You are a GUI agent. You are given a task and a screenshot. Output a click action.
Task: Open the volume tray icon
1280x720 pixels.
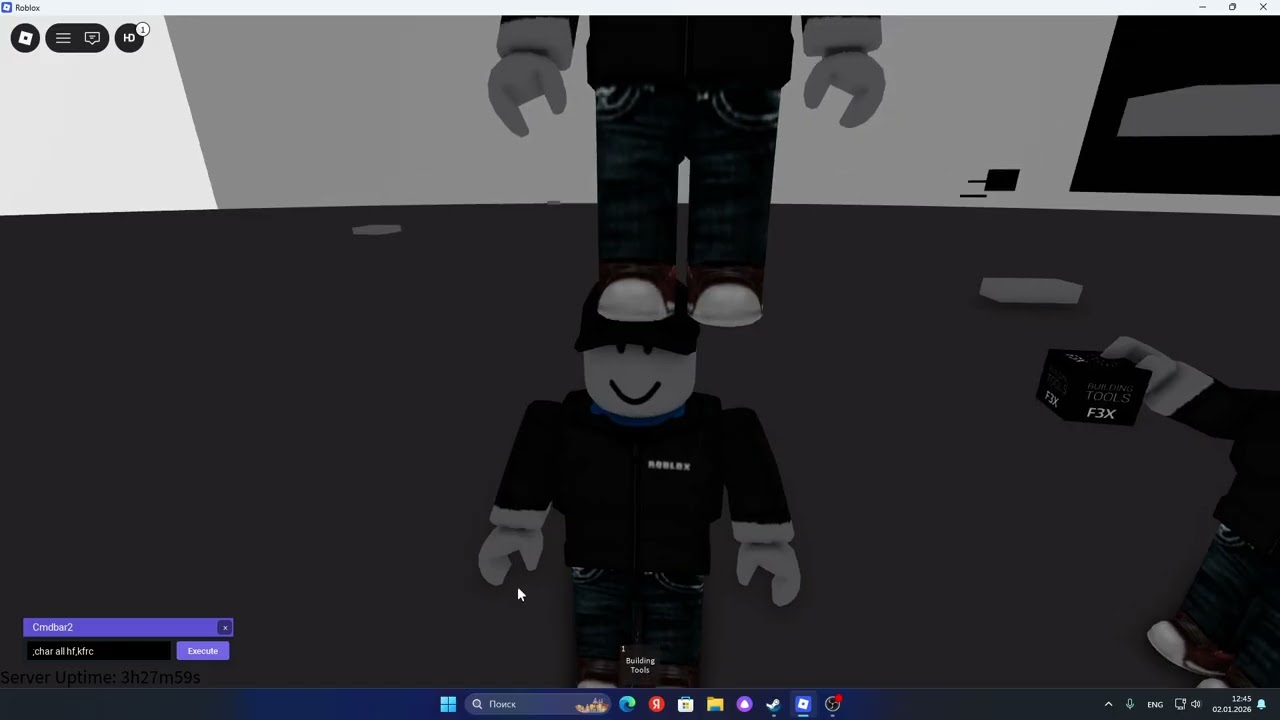pyautogui.click(x=1196, y=704)
